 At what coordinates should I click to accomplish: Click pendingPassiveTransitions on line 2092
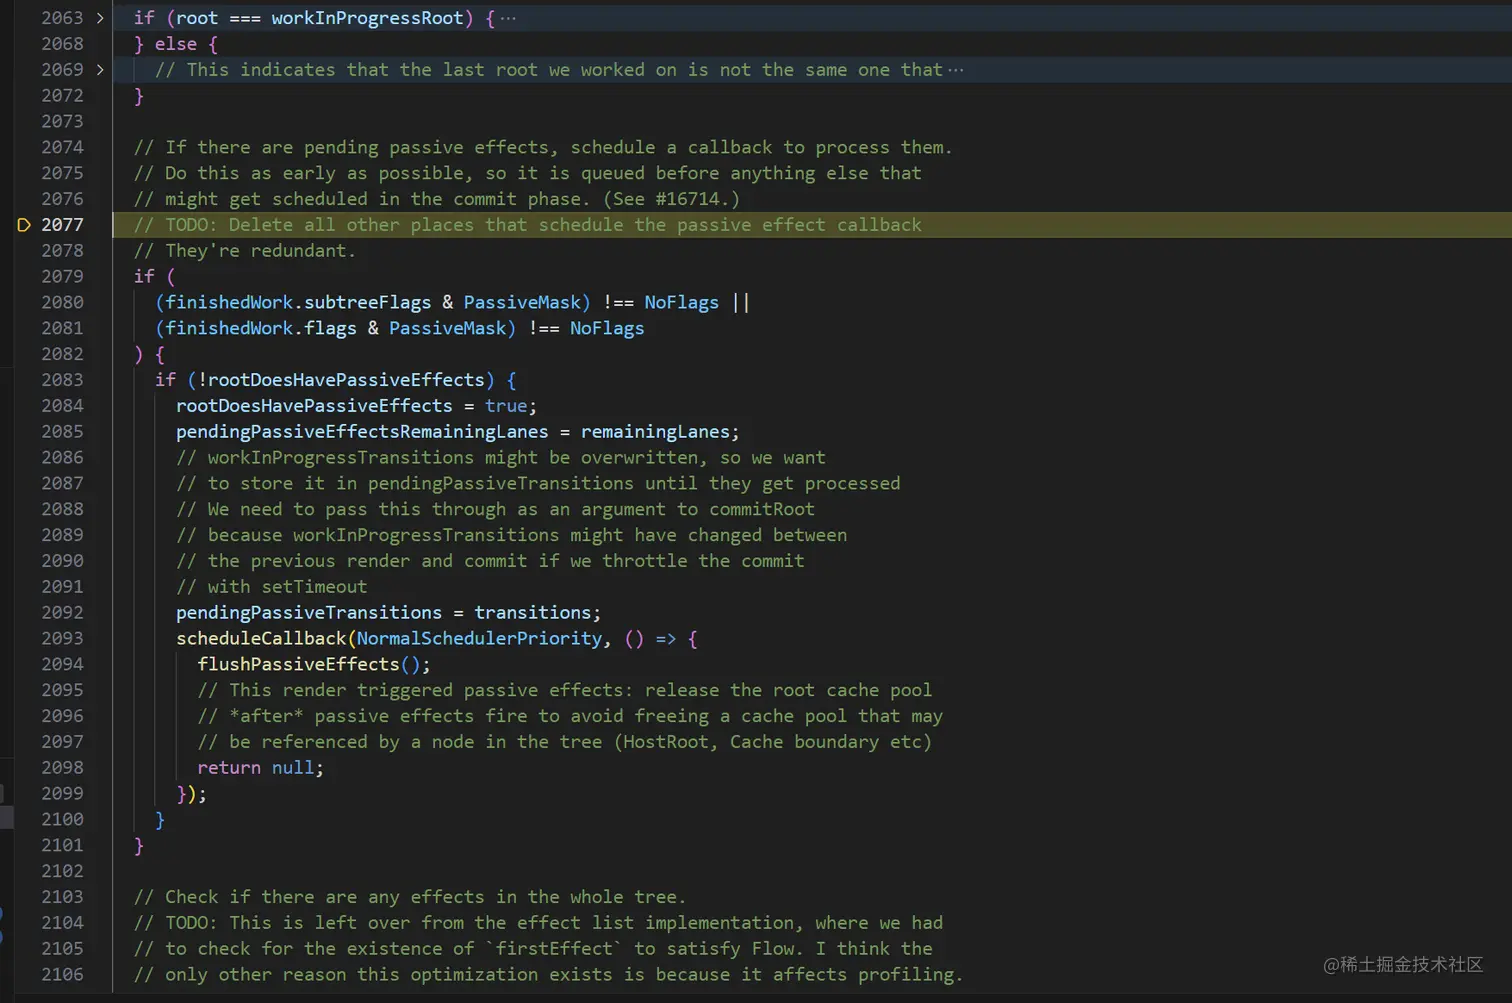click(309, 612)
